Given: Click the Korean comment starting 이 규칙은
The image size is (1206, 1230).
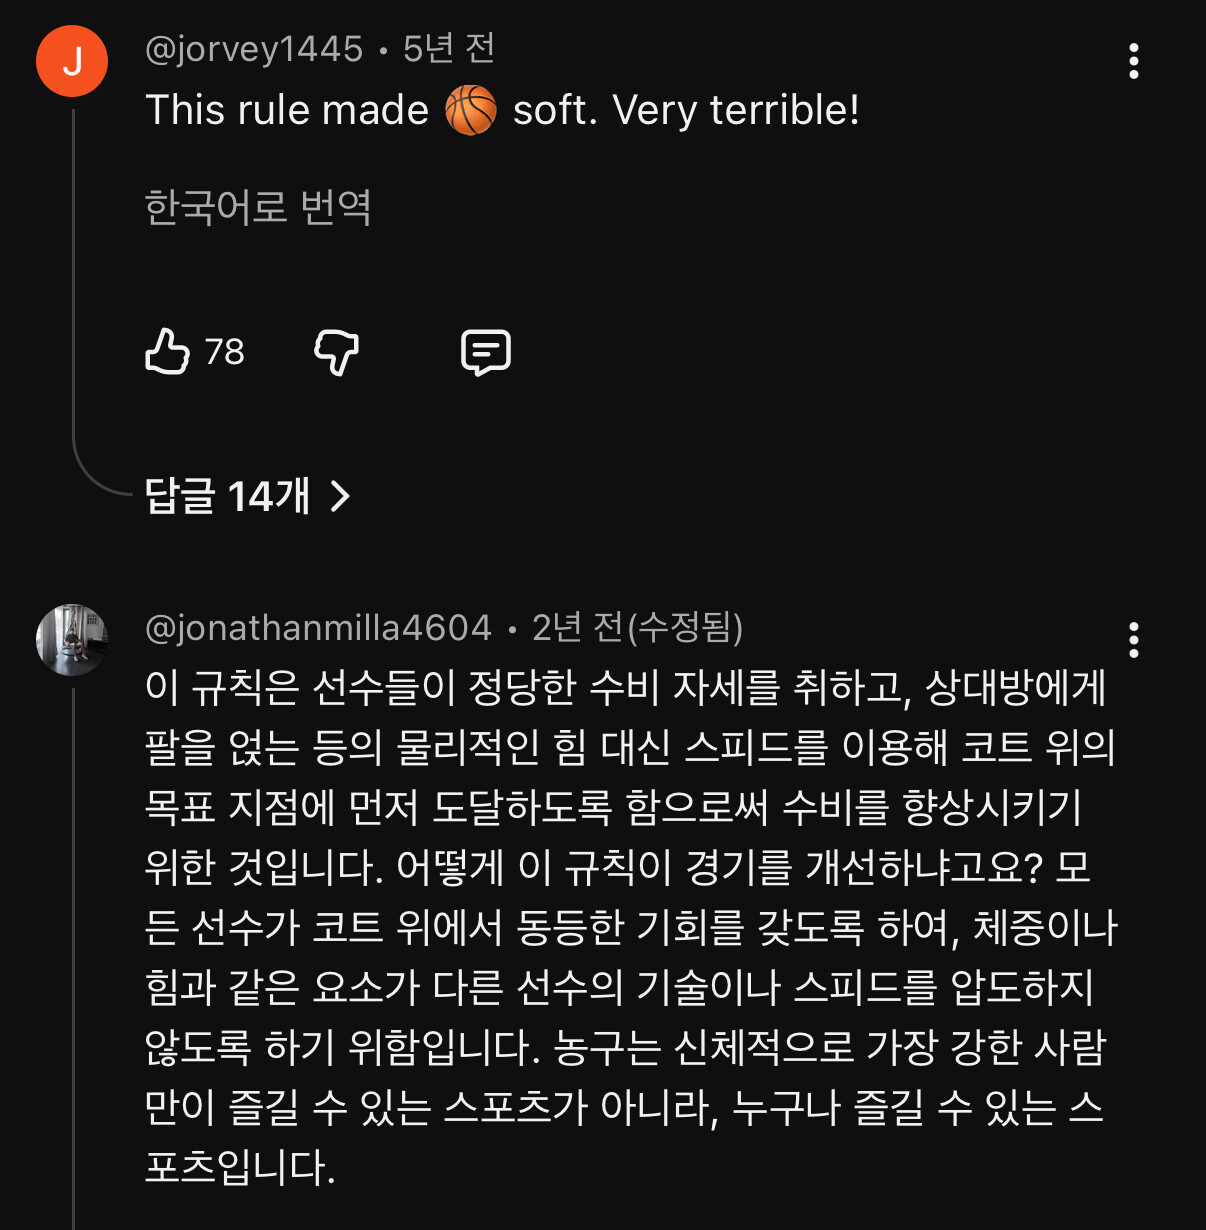Looking at the screenshot, I should coord(631,927).
